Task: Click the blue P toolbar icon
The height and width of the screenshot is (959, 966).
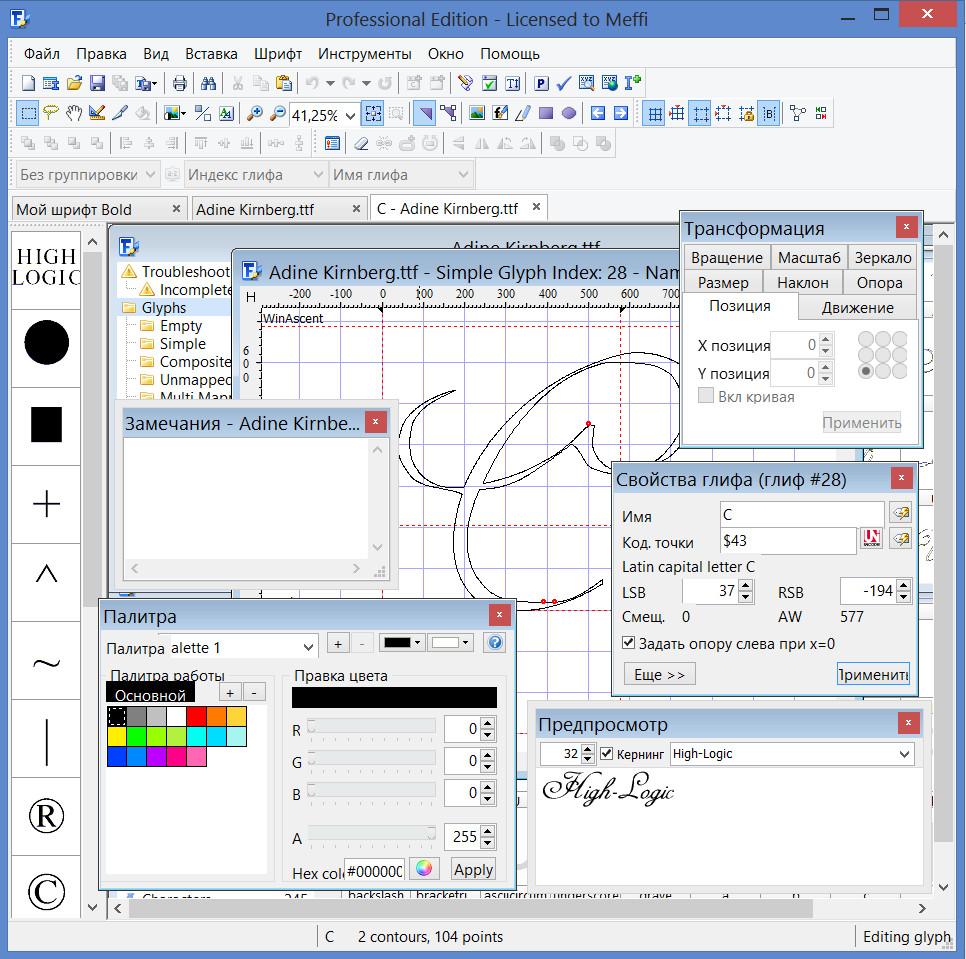Action: (x=542, y=83)
